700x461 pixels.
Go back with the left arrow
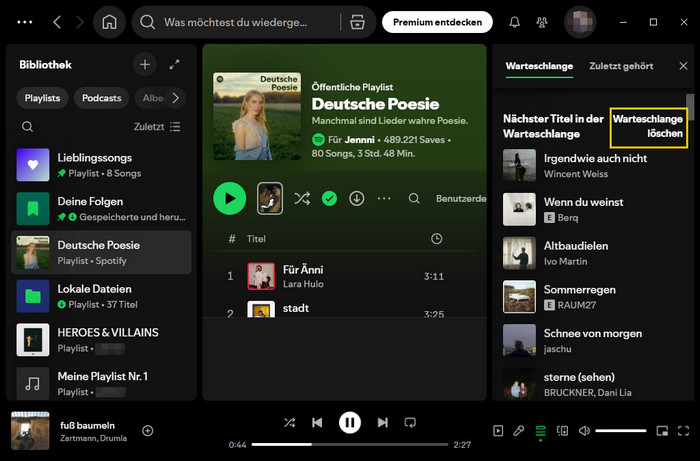click(57, 22)
